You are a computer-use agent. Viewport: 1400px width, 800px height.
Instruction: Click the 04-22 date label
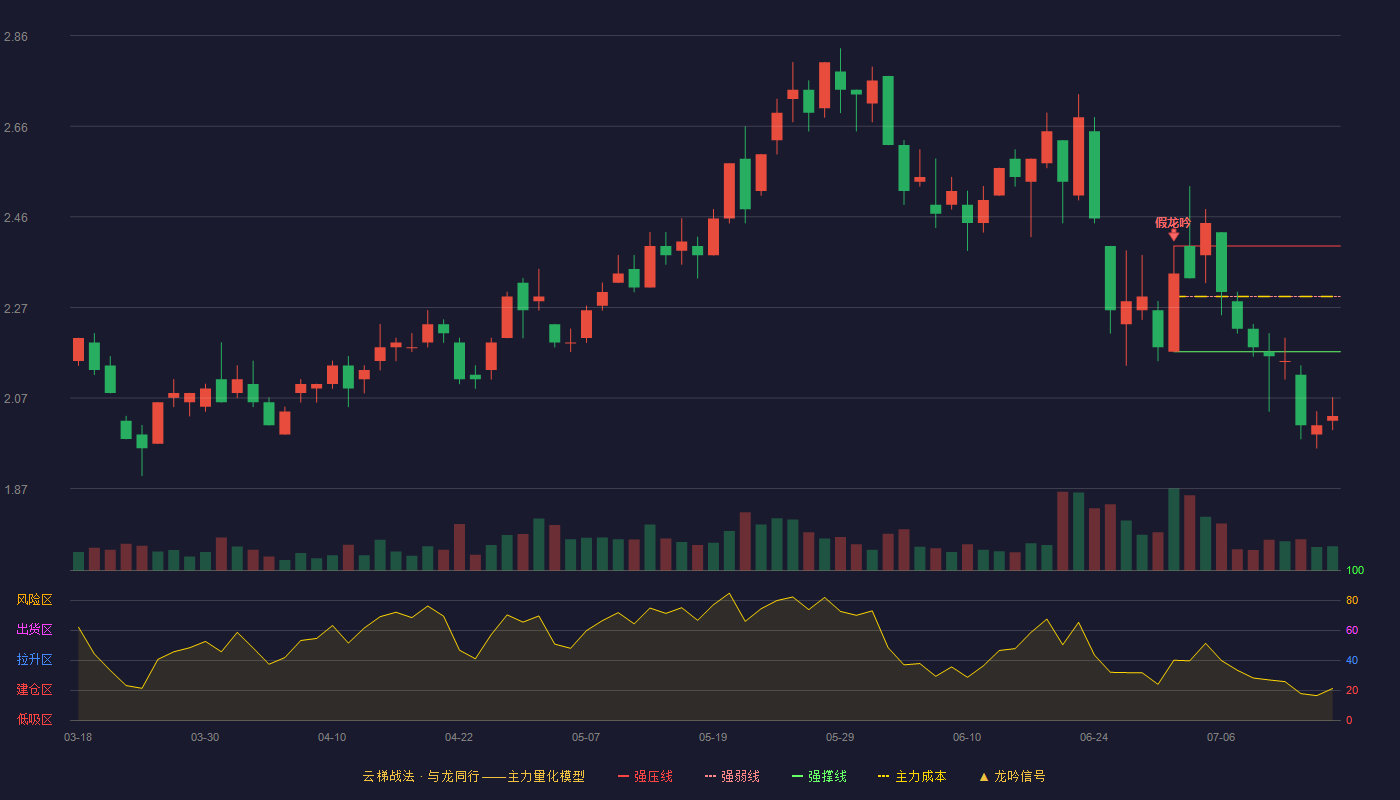(459, 737)
